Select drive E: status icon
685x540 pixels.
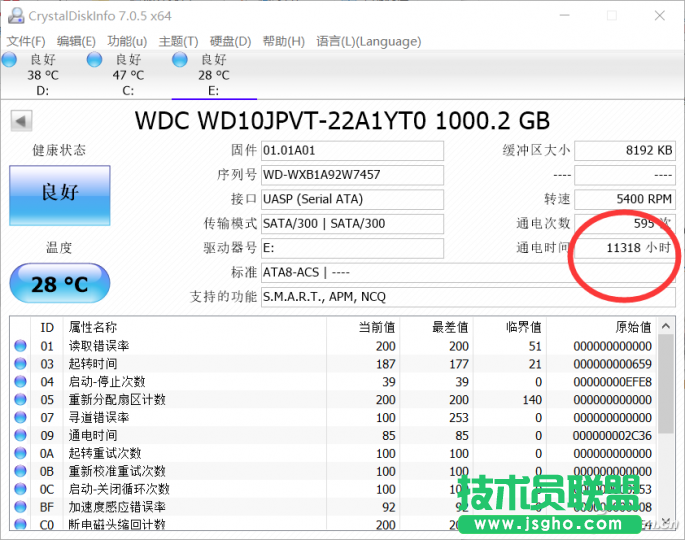point(180,61)
